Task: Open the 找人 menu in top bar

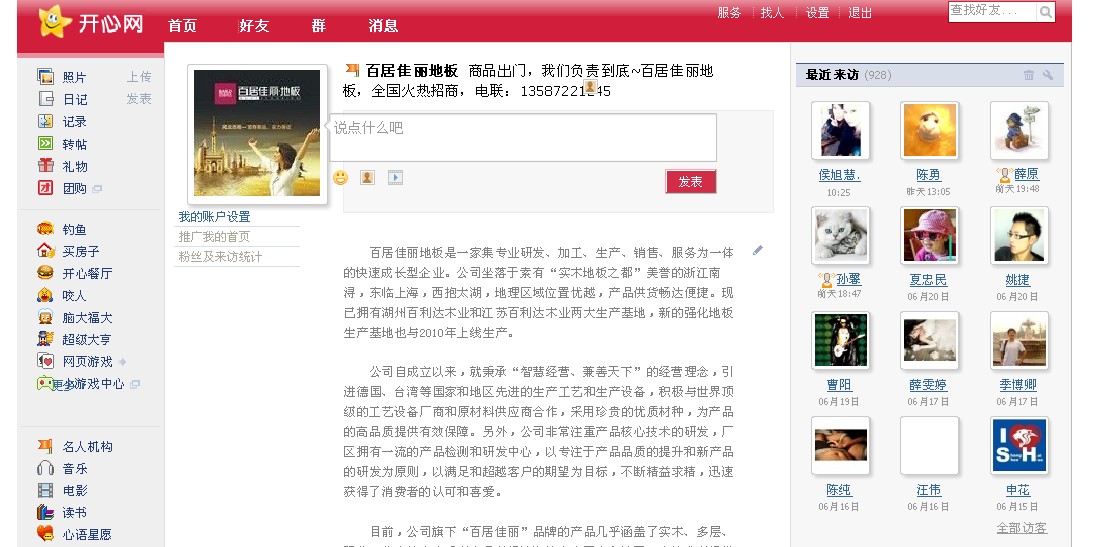Action: pos(772,13)
